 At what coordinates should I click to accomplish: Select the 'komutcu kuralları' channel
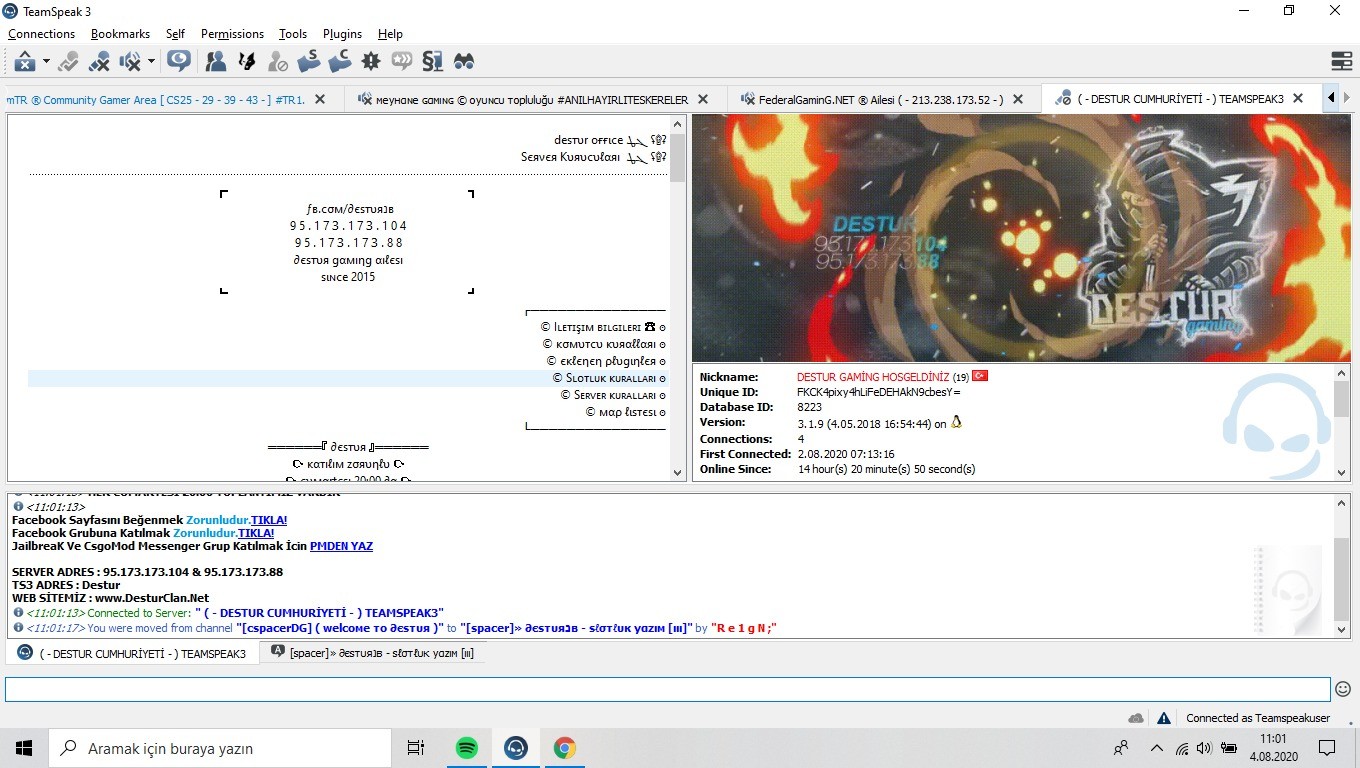pos(604,344)
